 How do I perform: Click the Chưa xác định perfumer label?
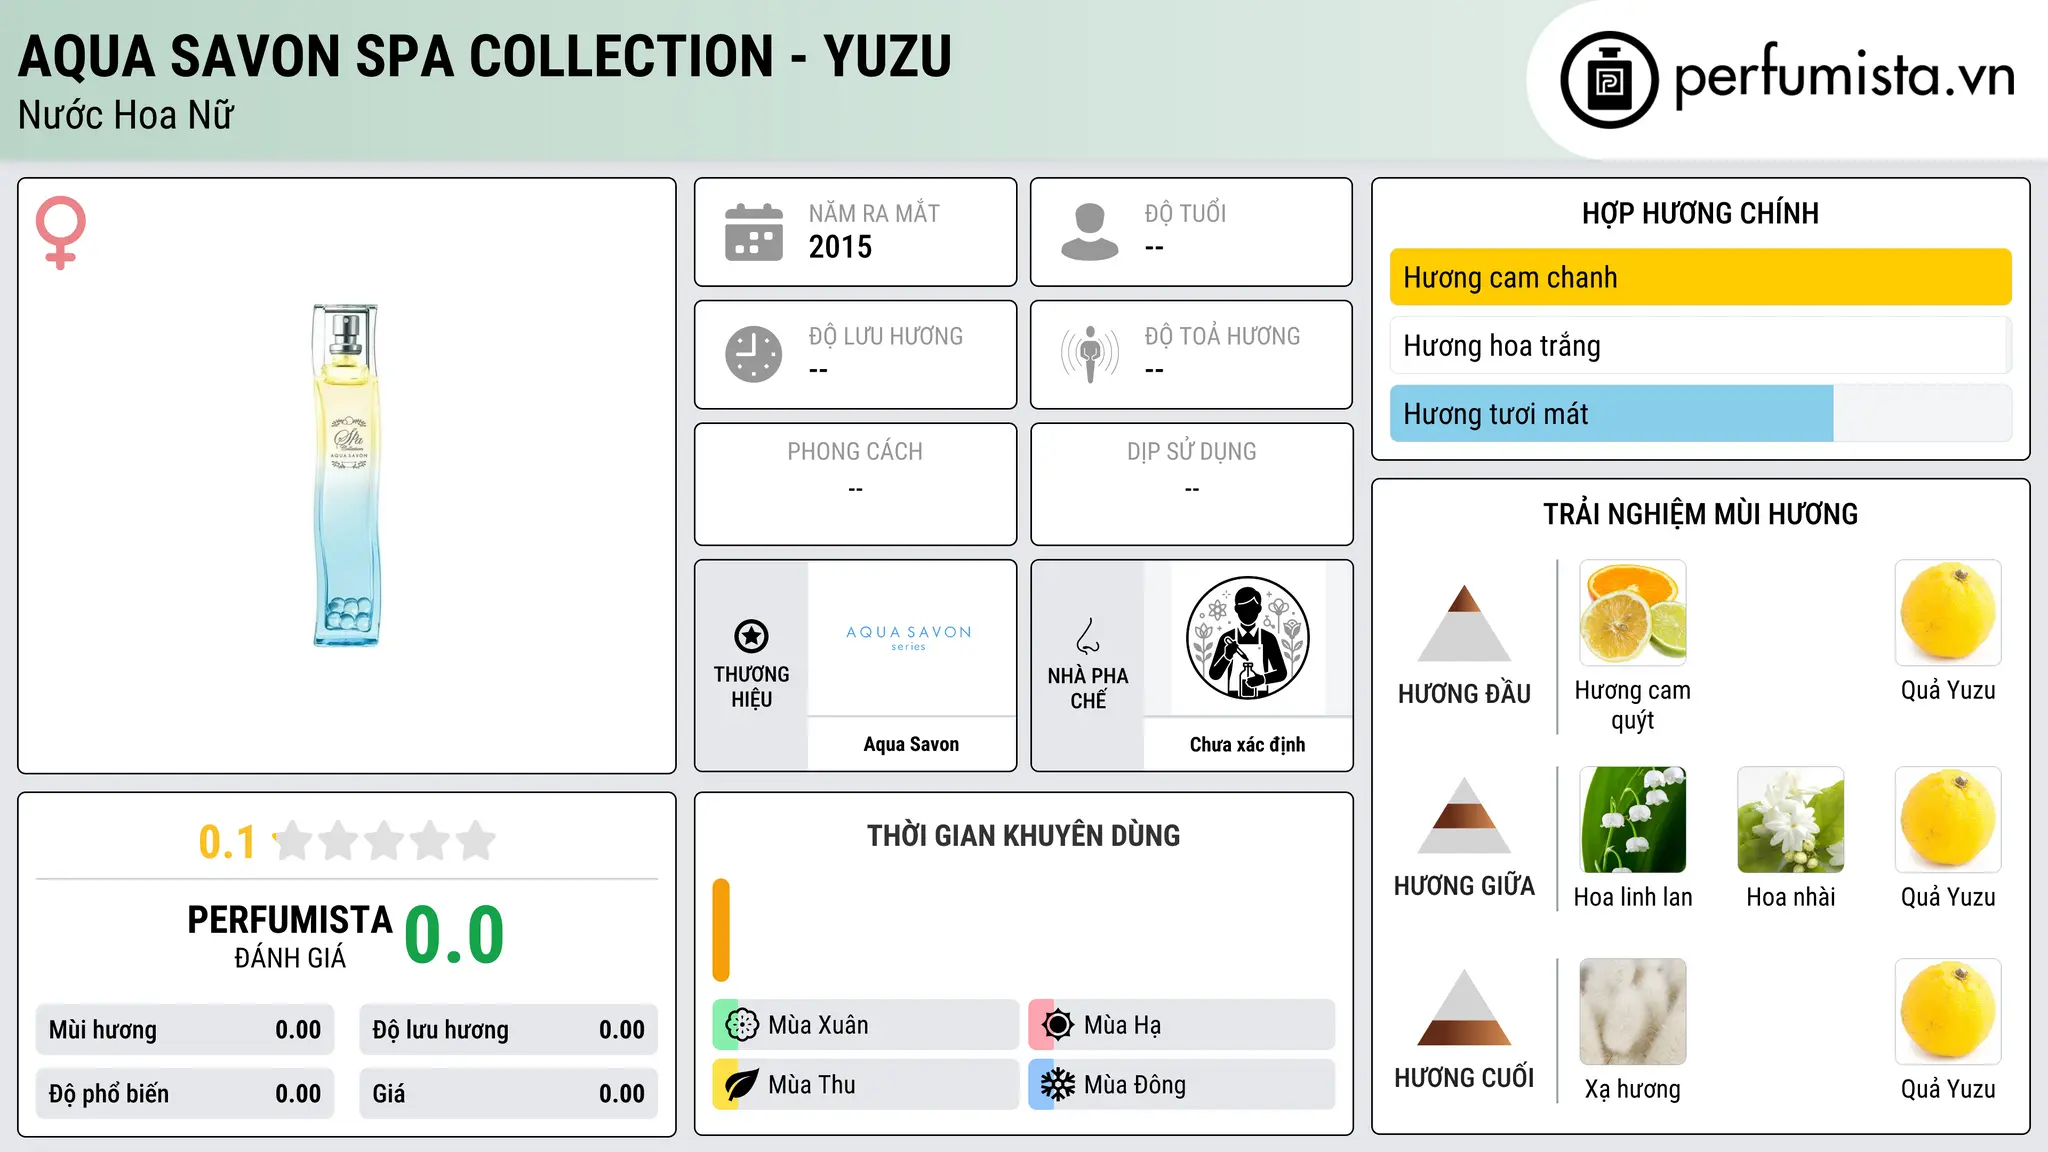click(1248, 744)
